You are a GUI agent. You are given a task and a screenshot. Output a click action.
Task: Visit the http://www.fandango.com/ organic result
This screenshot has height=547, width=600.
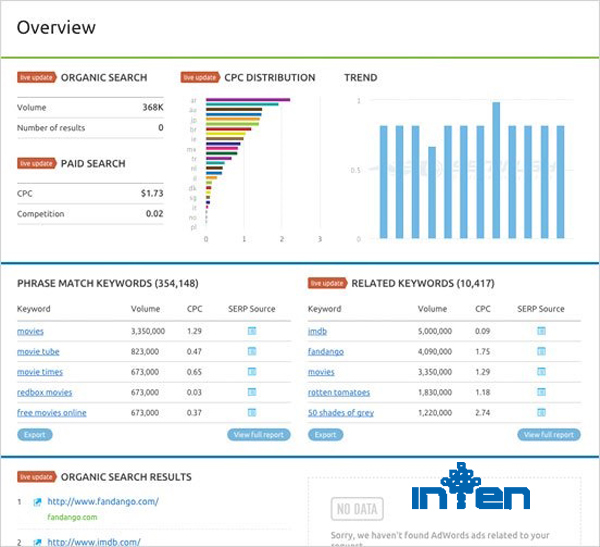coord(101,502)
